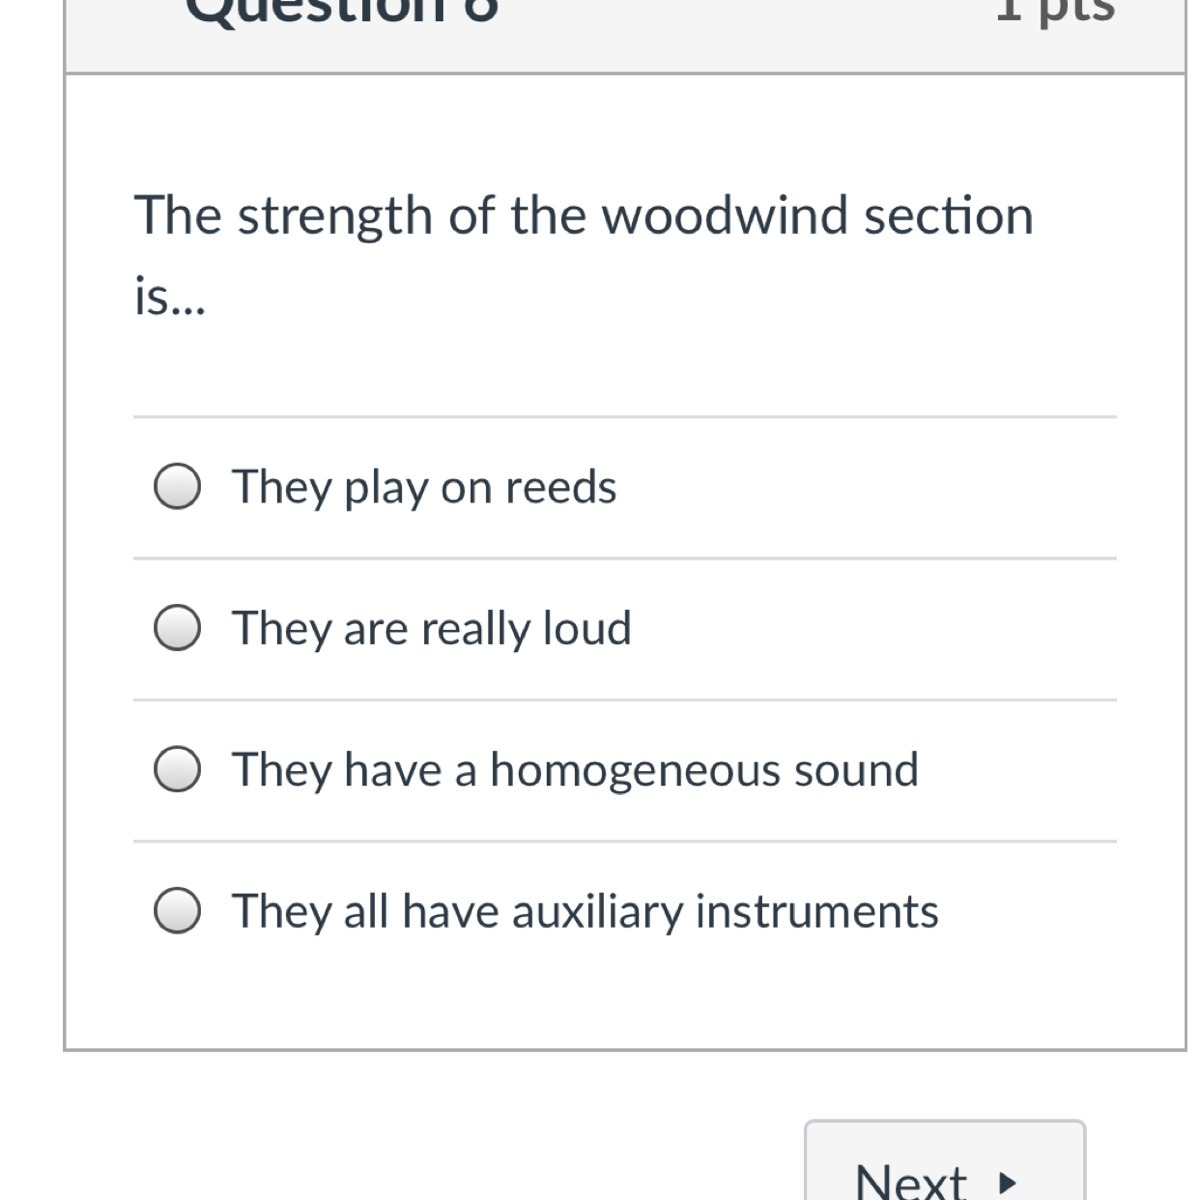Image resolution: width=1200 pixels, height=1200 pixels.
Task: Click the arrow icon beside Next
Action: [1007, 1183]
